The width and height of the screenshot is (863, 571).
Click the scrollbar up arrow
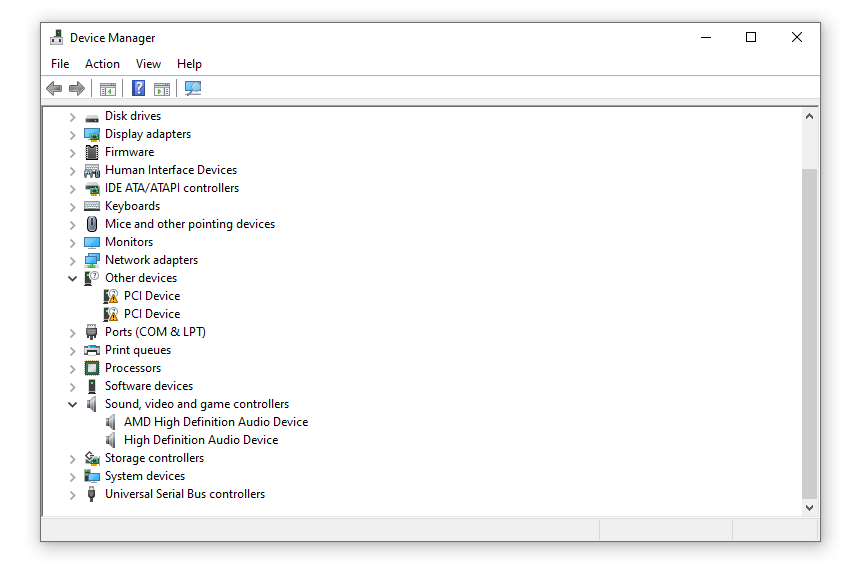coord(809,116)
